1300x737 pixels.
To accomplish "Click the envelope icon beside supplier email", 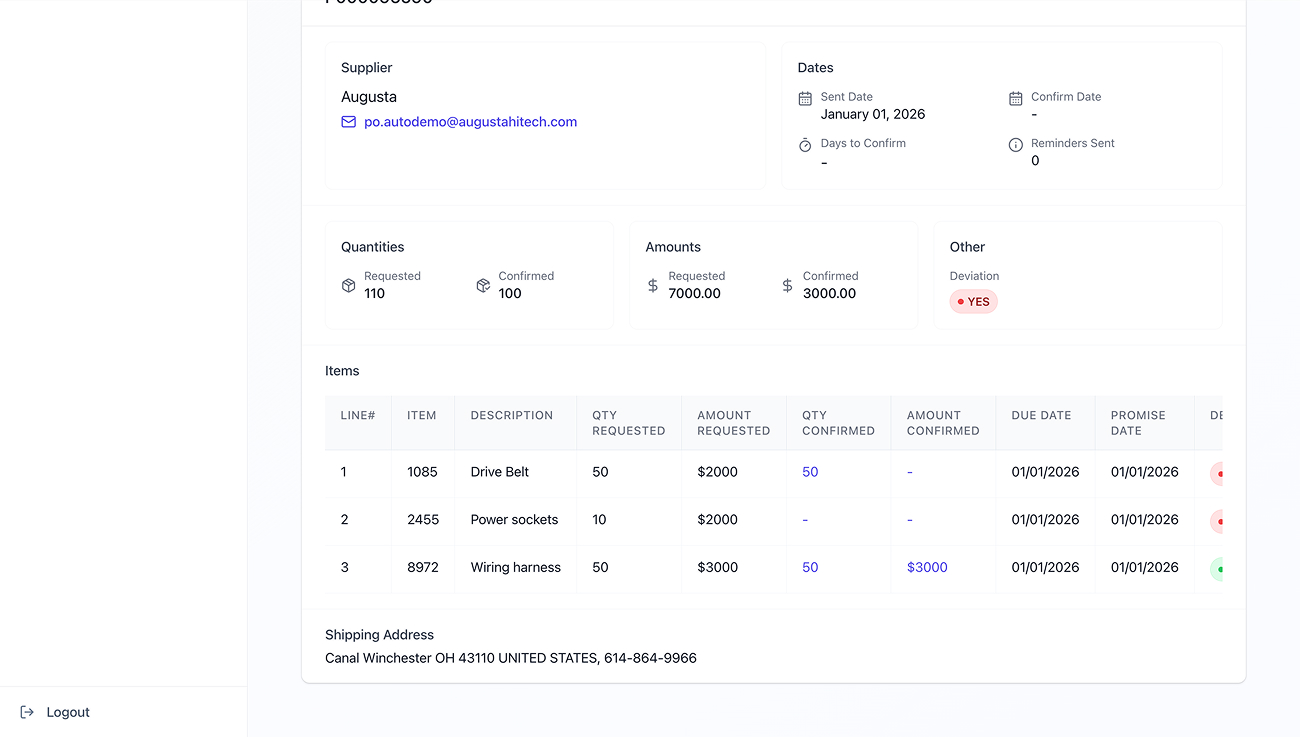I will coord(348,122).
